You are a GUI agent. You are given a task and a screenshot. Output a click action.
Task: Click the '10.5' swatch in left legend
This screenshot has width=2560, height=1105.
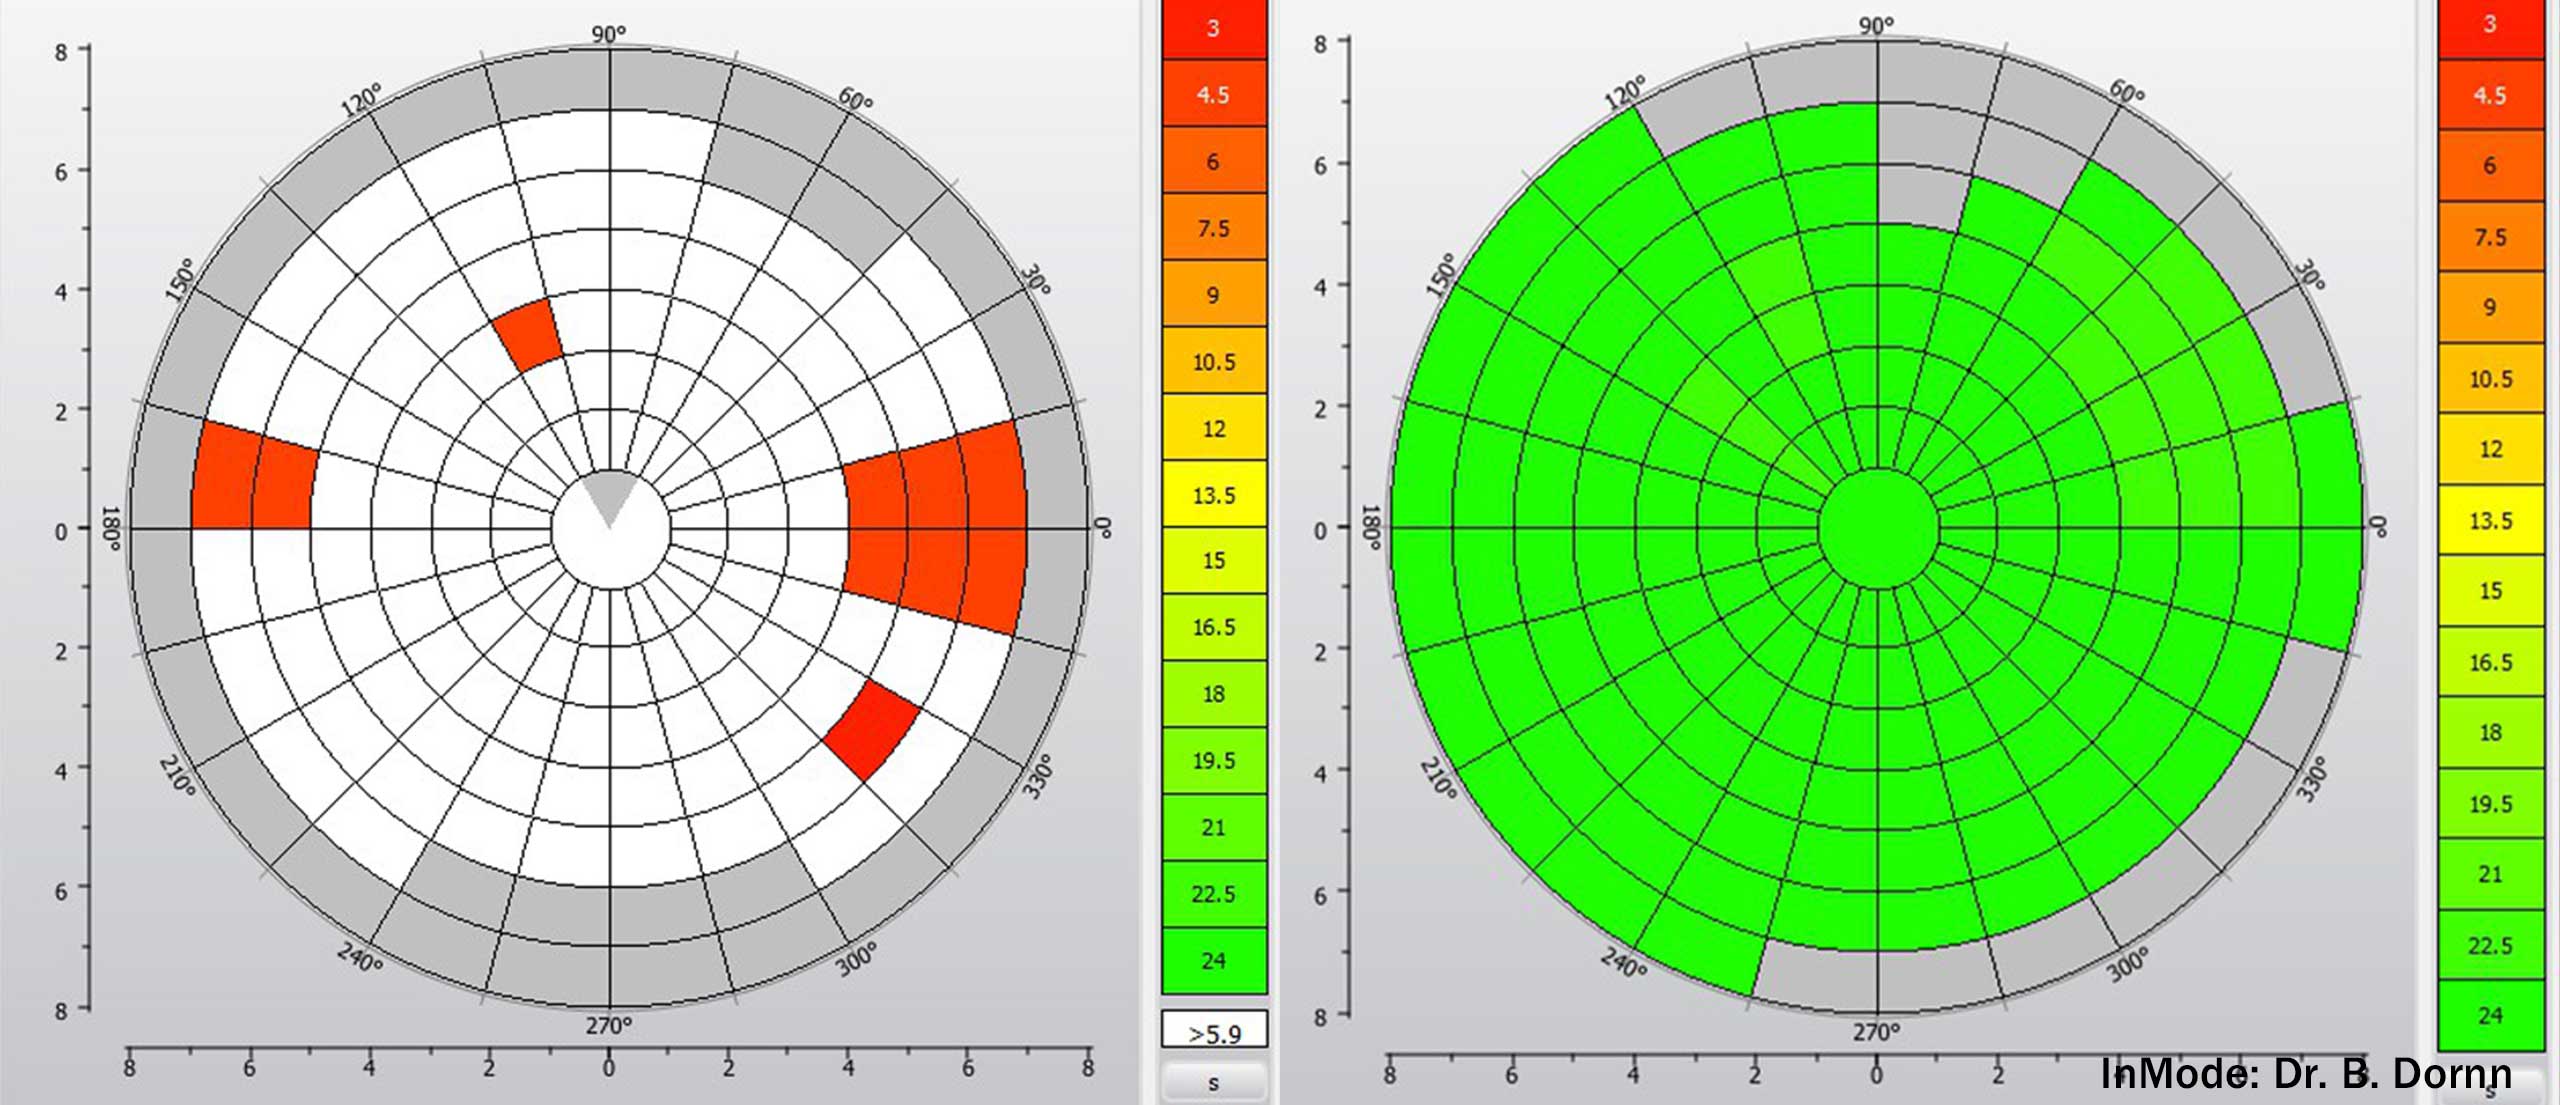point(1213,361)
